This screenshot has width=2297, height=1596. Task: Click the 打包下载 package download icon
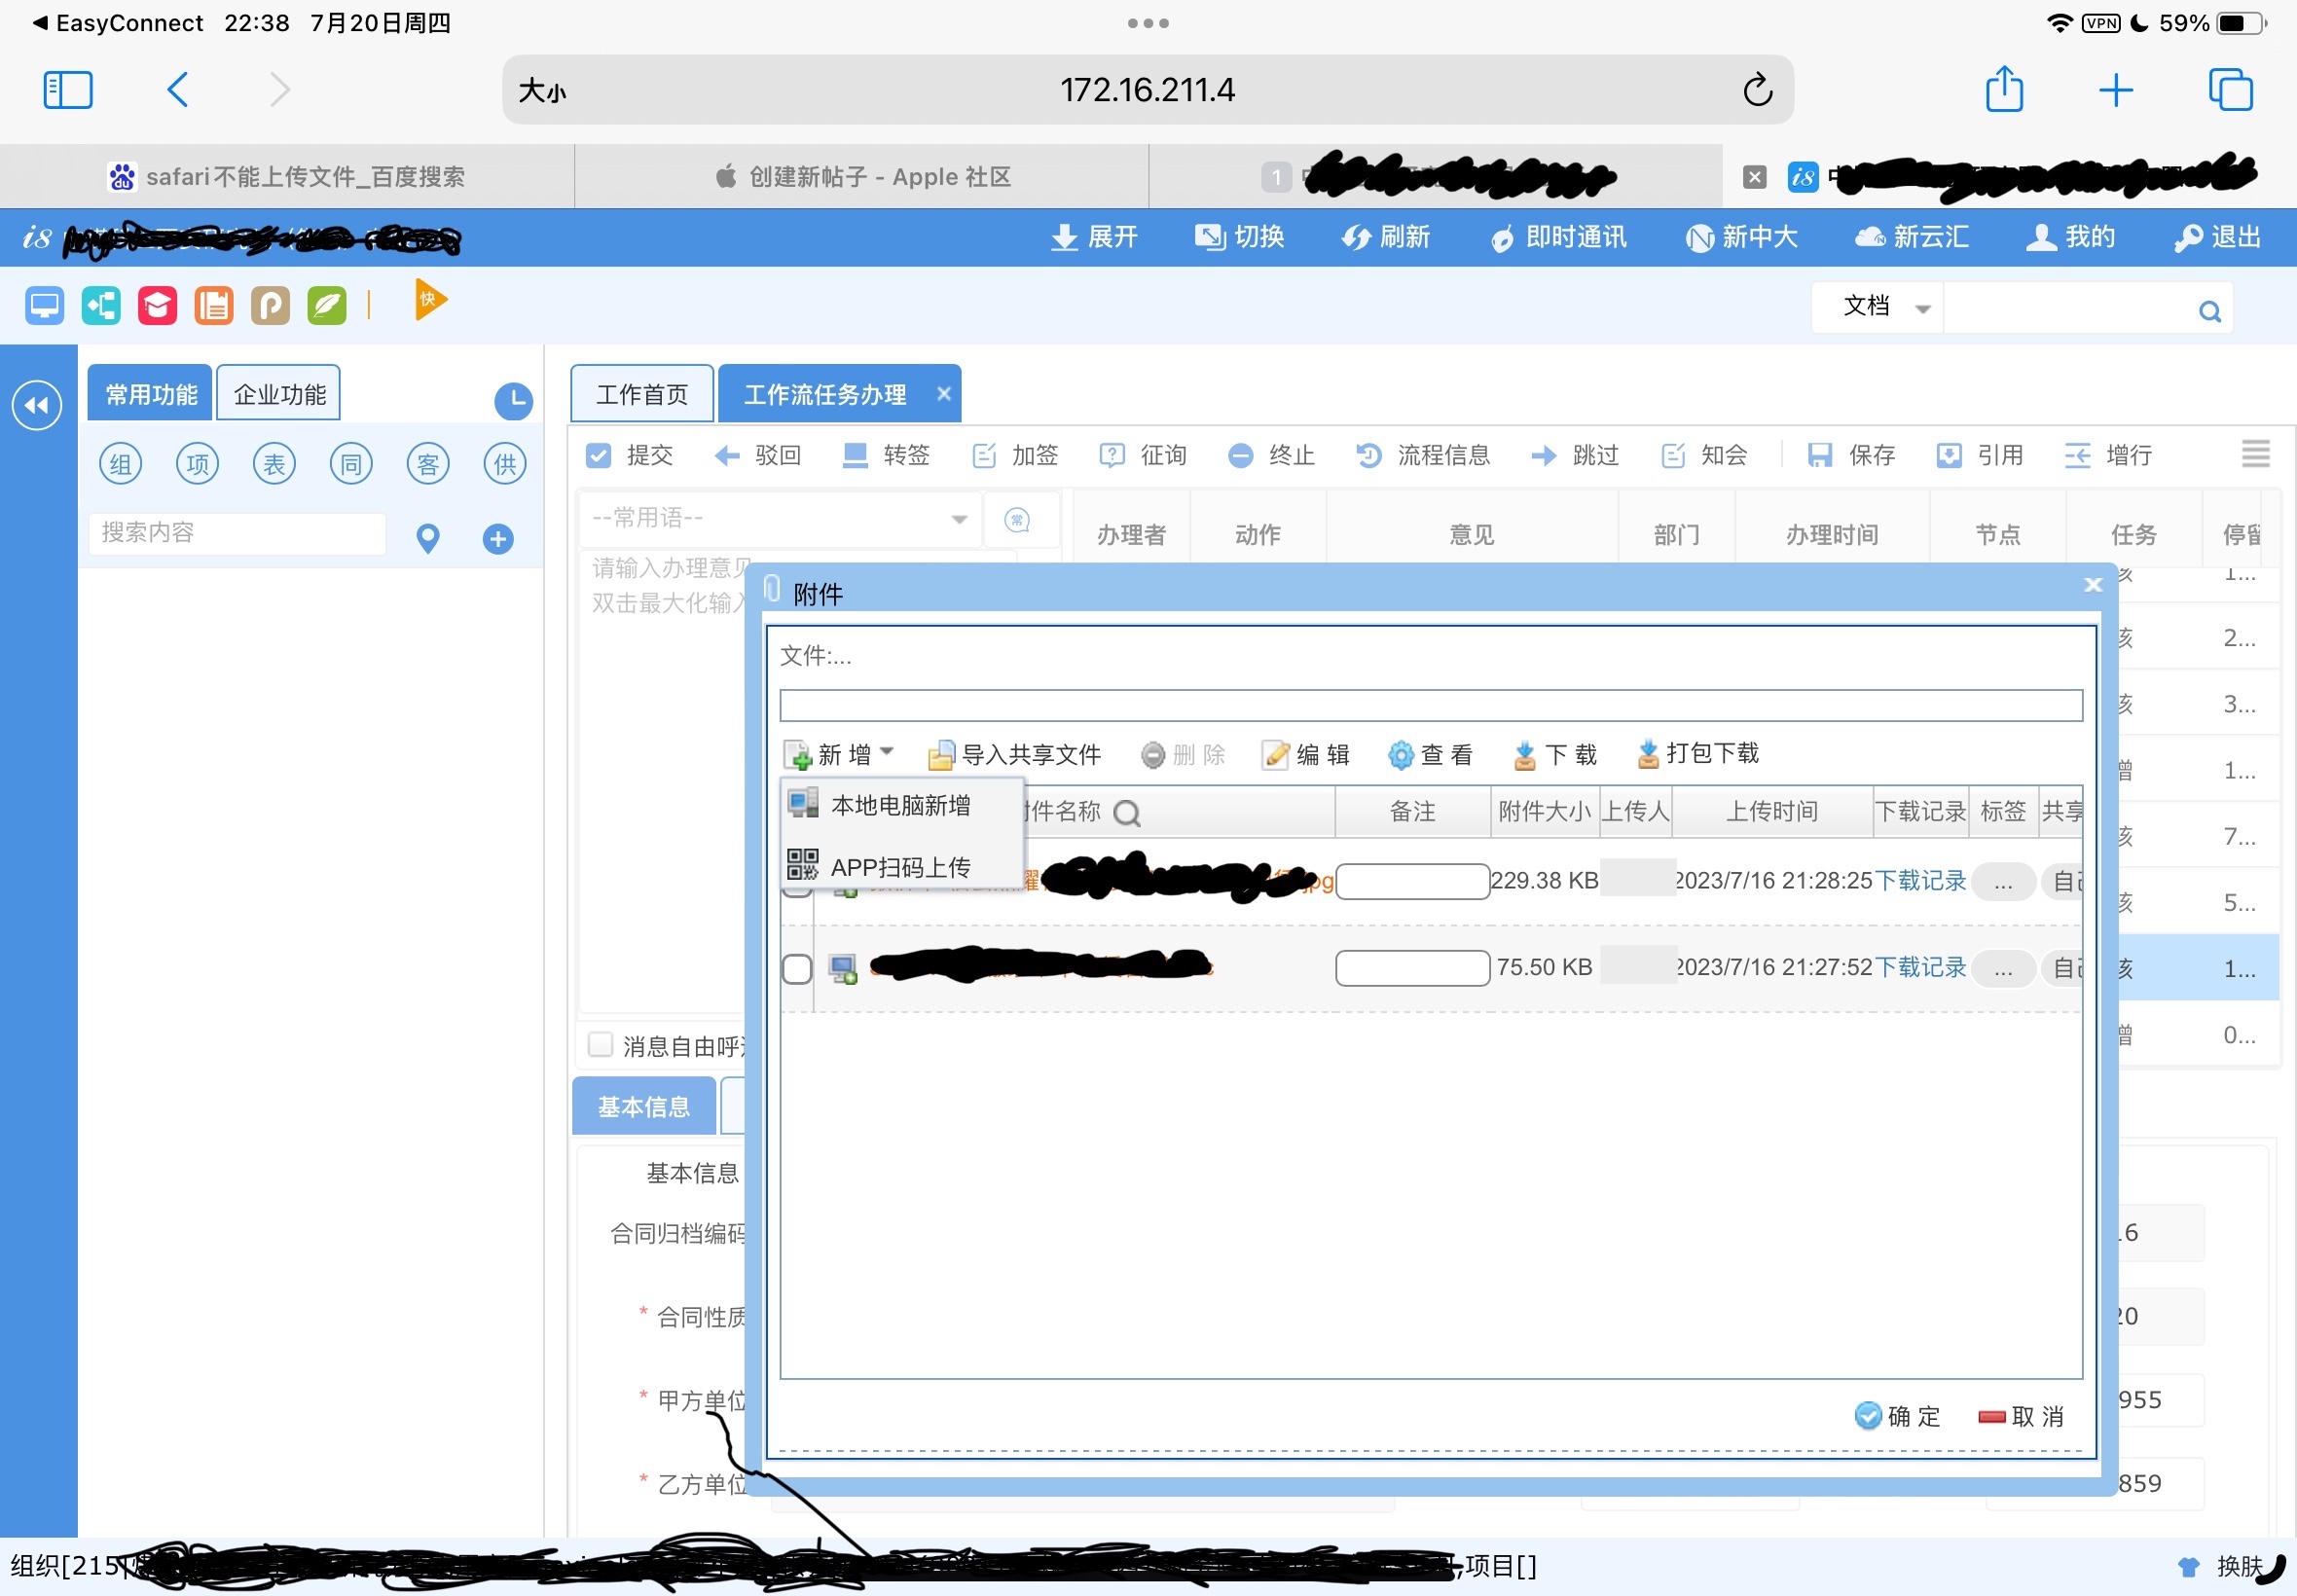point(1648,754)
